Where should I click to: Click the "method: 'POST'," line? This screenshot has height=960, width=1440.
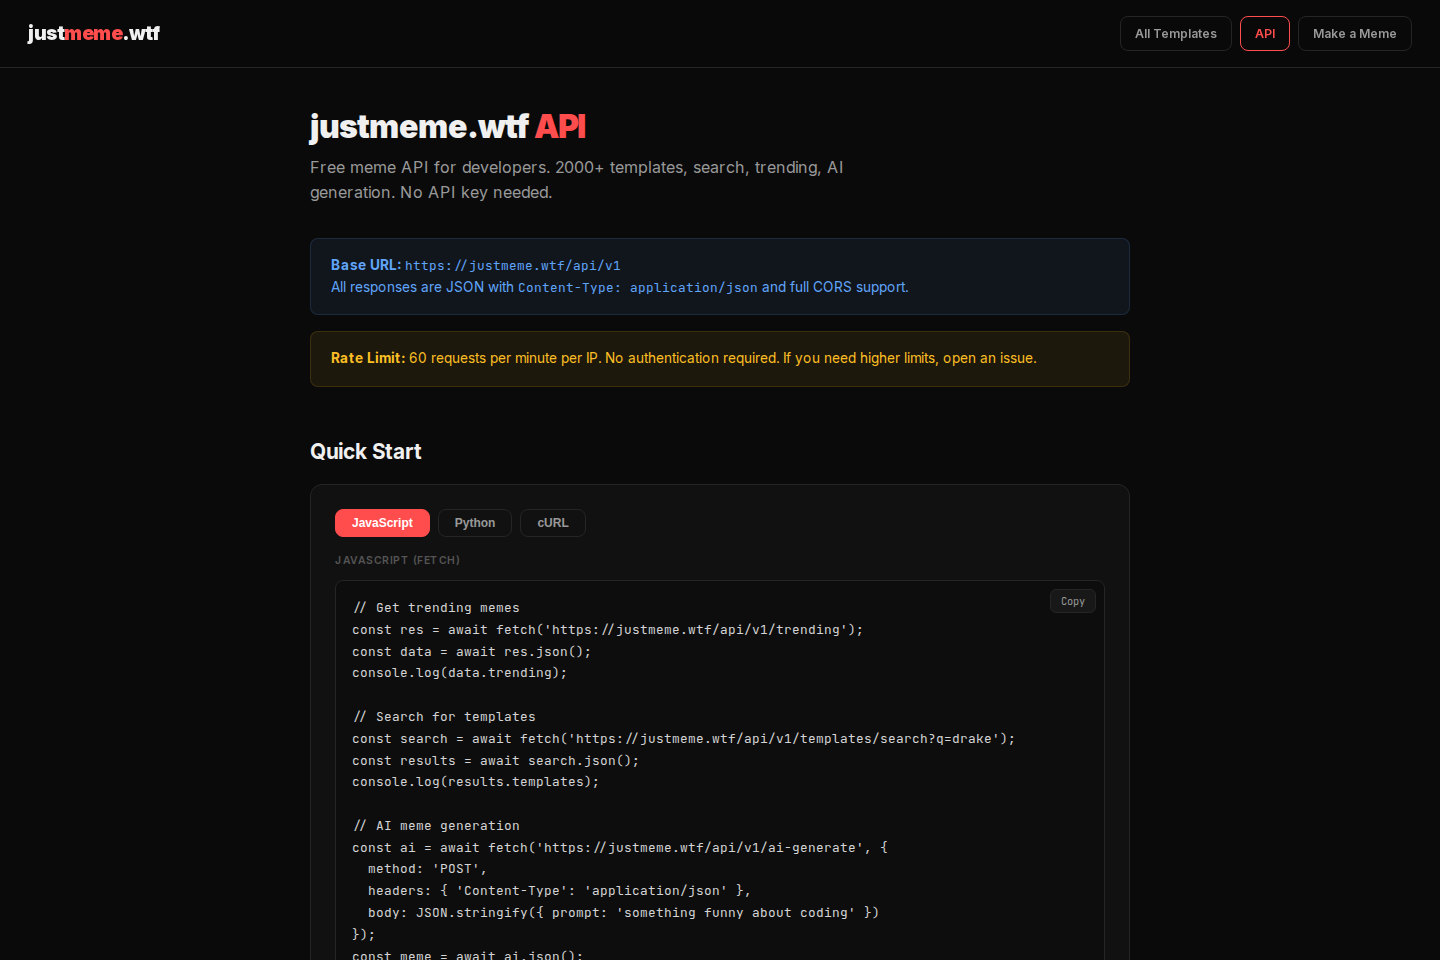click(x=427, y=869)
